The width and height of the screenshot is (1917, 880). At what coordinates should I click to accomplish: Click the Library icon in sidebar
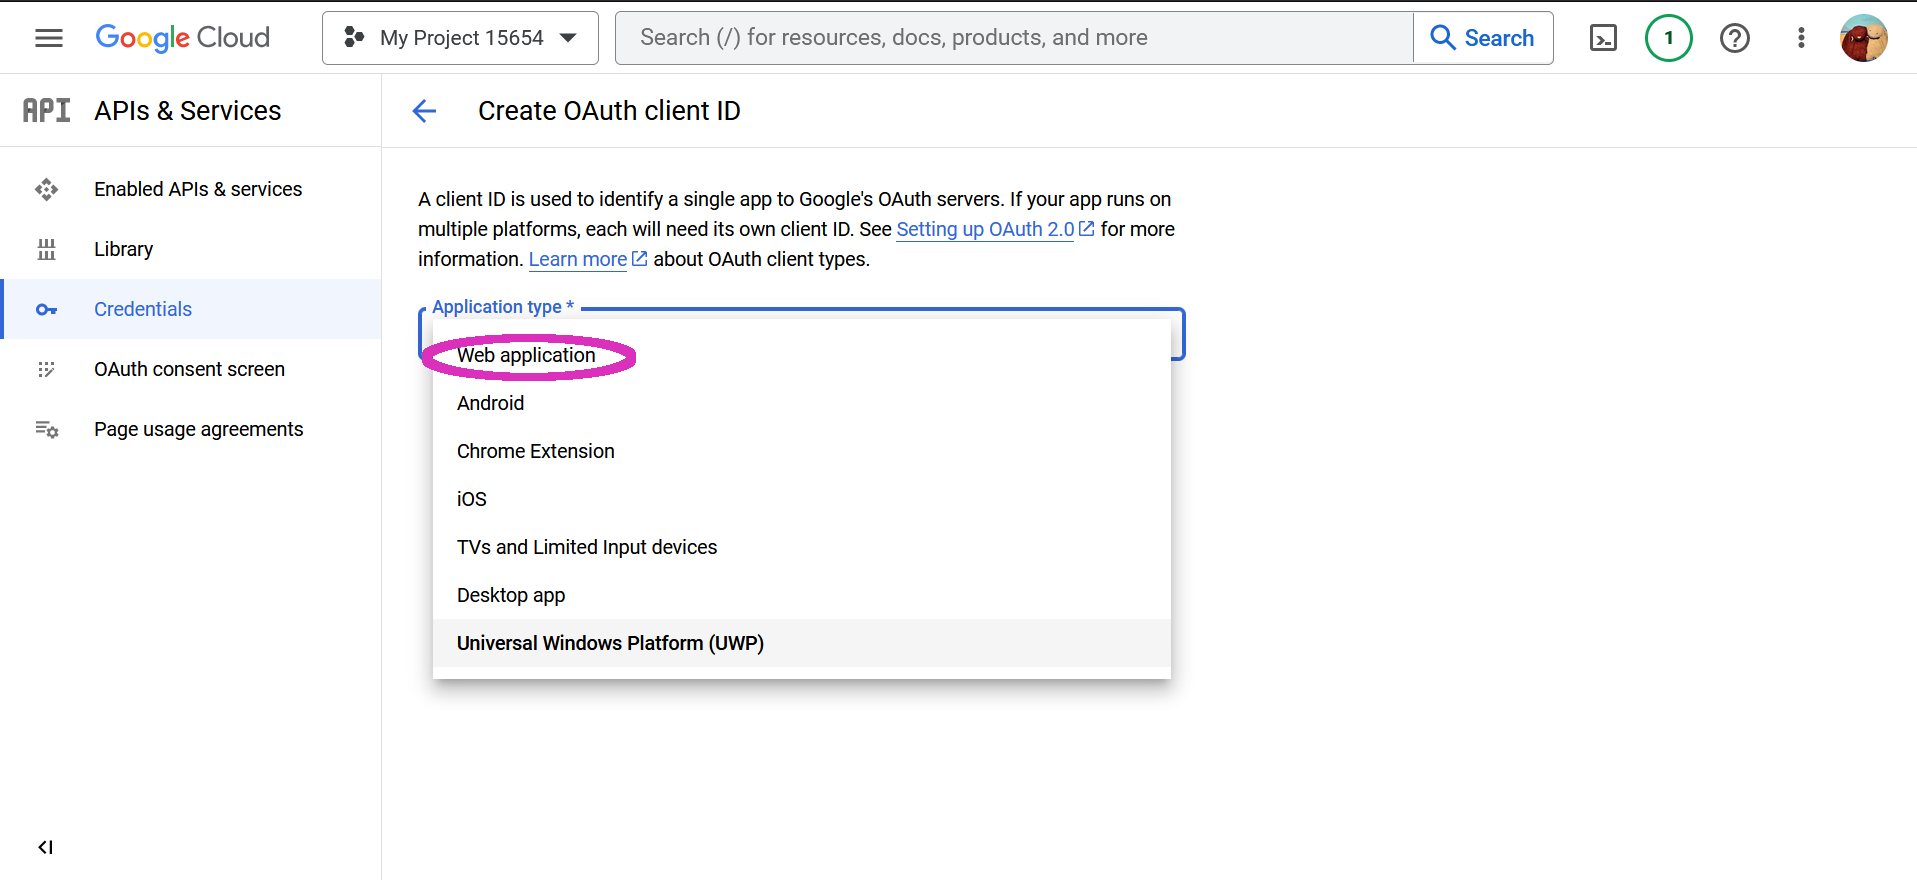tap(46, 249)
